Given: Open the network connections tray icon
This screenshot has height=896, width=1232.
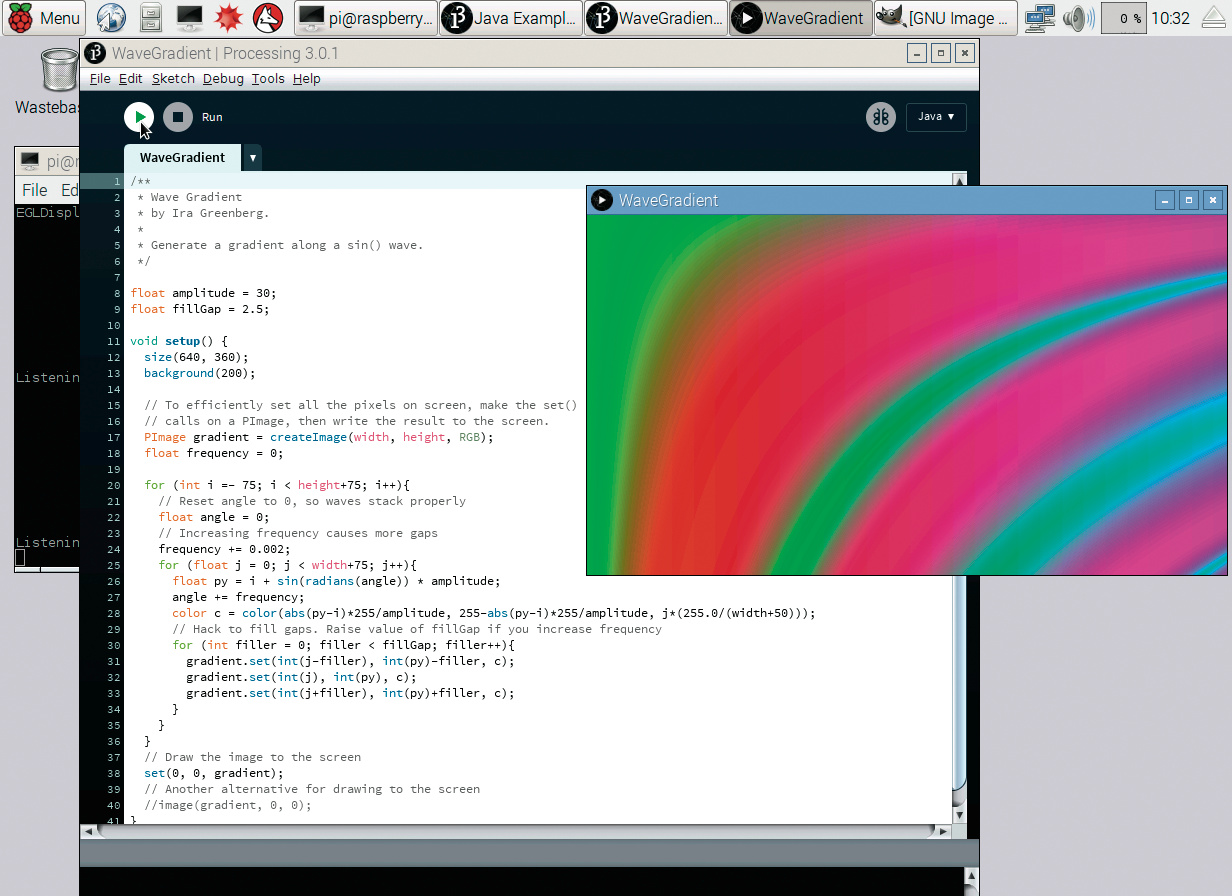Looking at the screenshot, I should [1040, 18].
